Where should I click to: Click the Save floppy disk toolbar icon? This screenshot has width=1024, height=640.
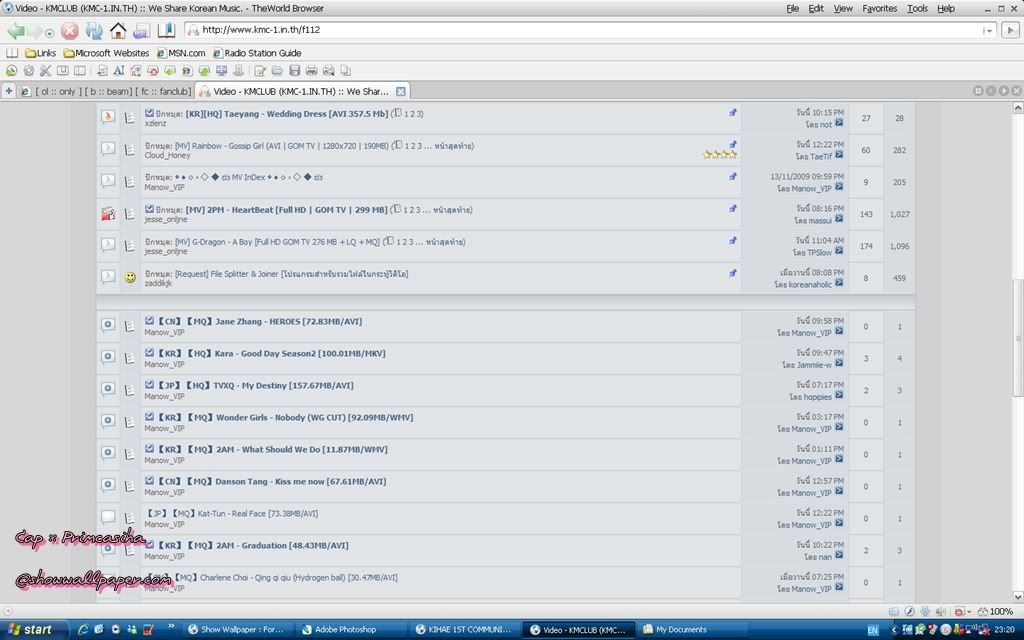pos(295,71)
